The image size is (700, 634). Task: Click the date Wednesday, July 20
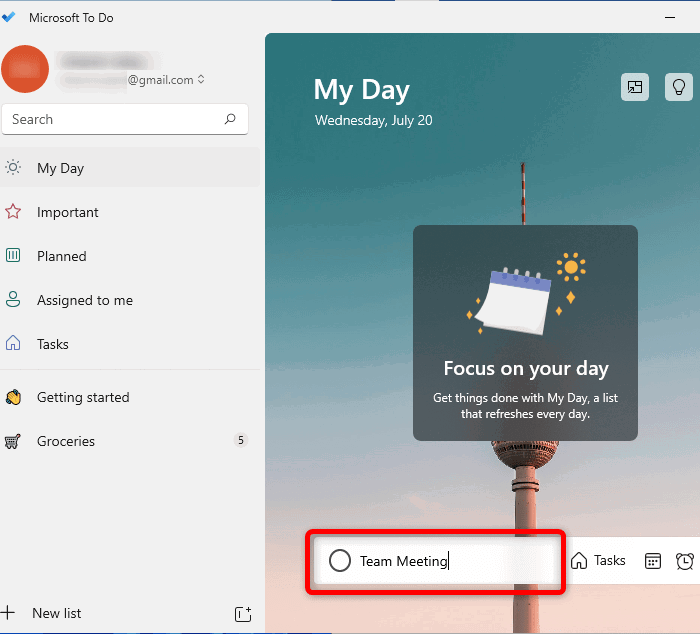point(374,121)
